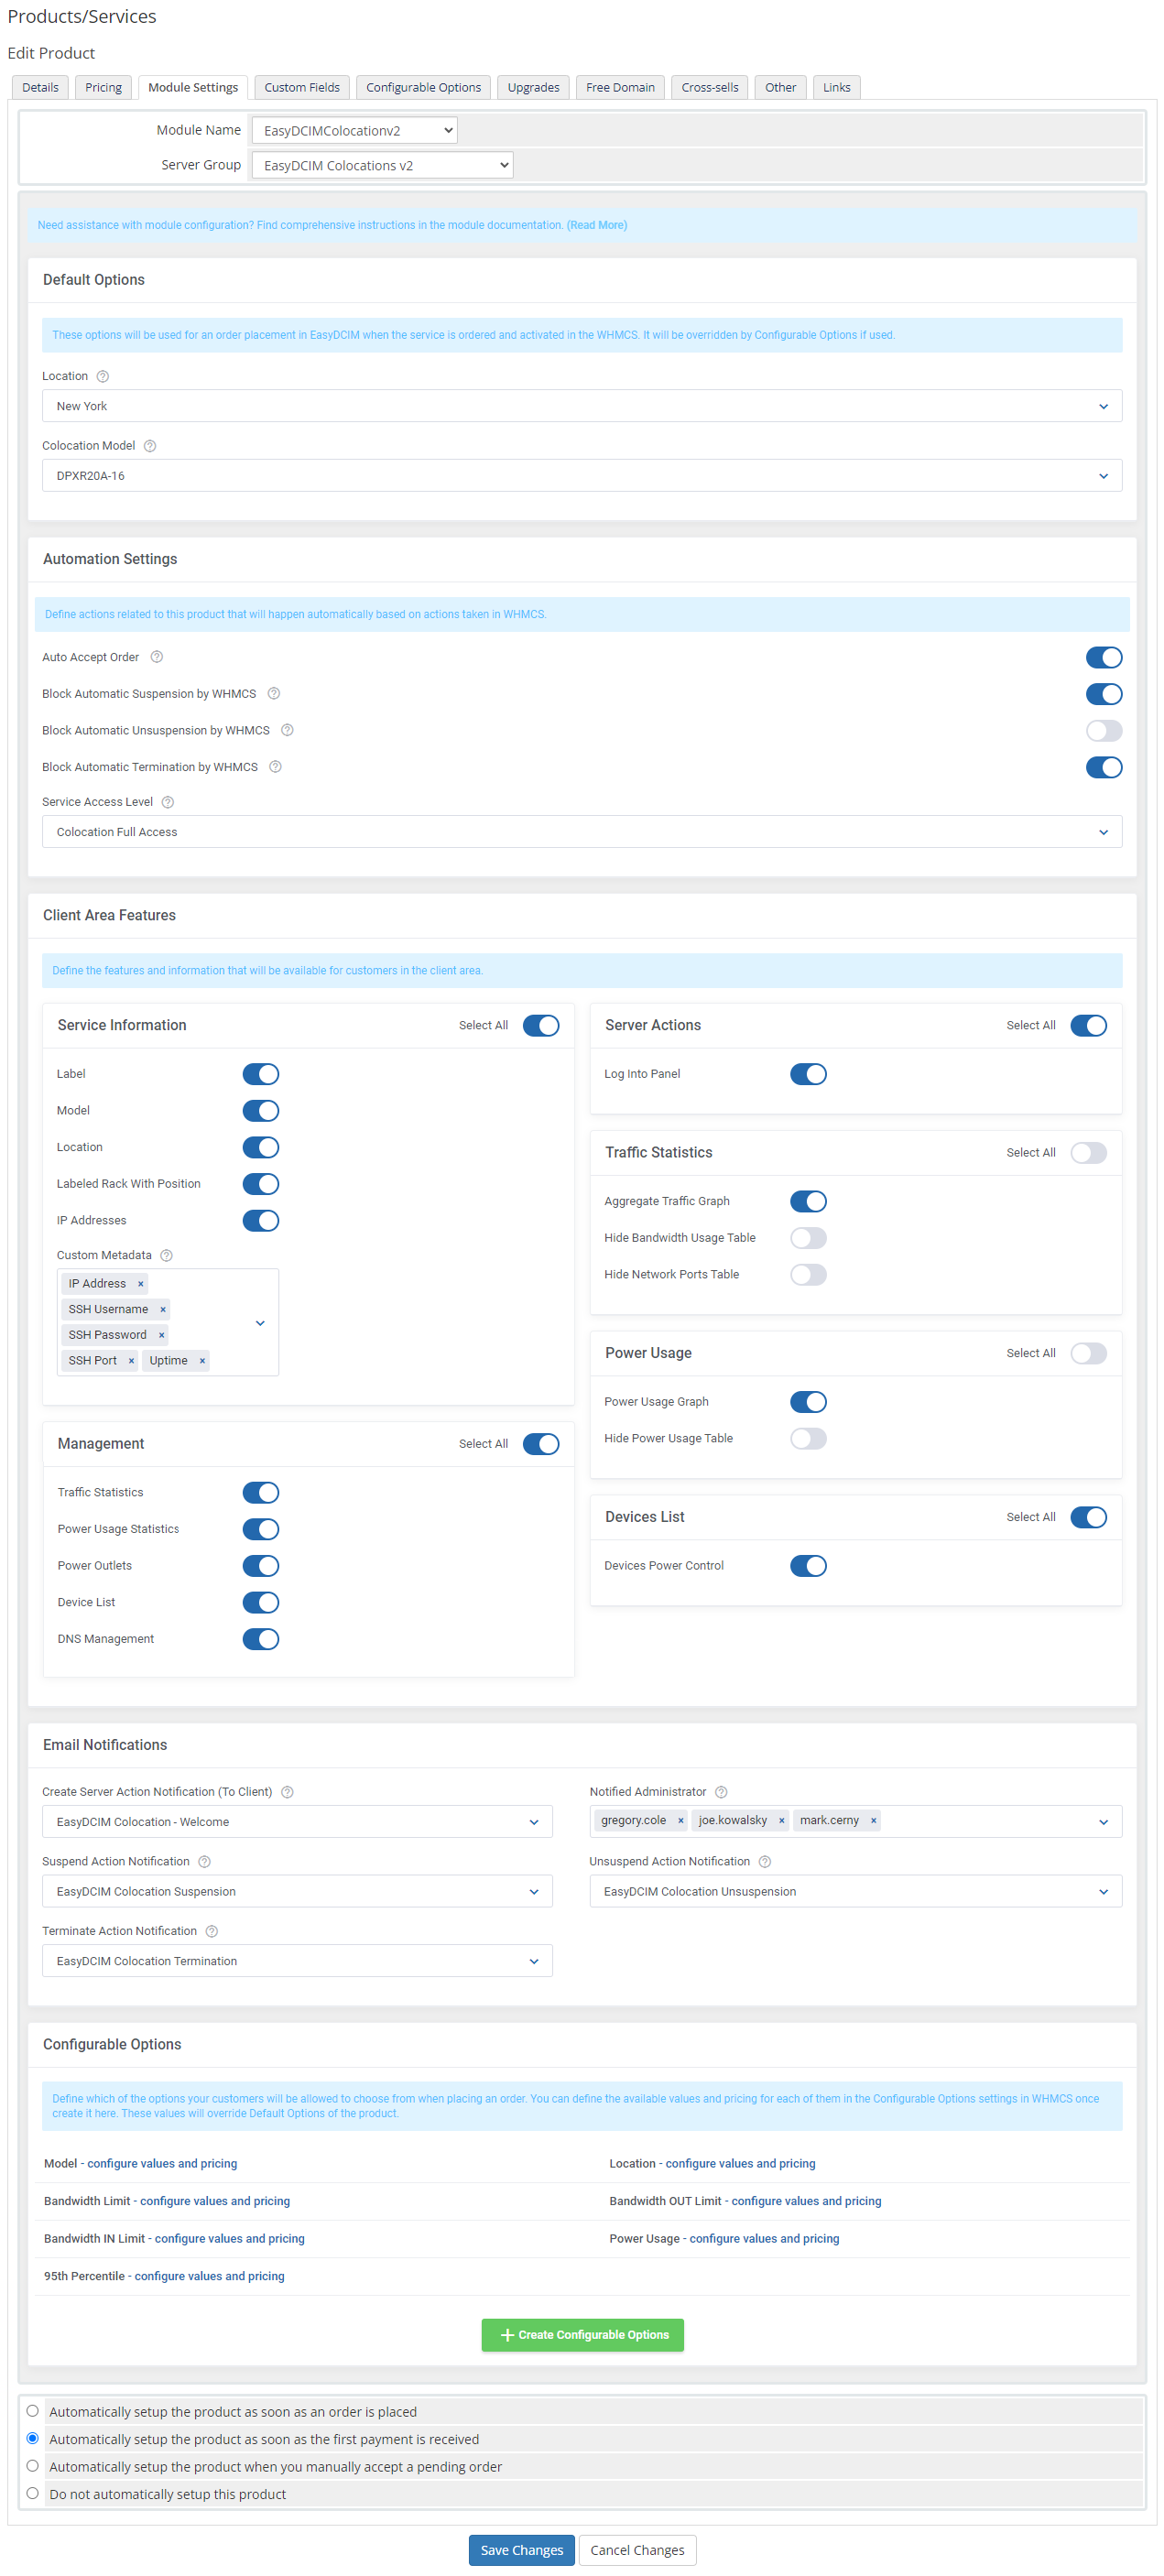
Task: Remove SSH Username tag from Custom Metadata
Action: (x=163, y=1310)
